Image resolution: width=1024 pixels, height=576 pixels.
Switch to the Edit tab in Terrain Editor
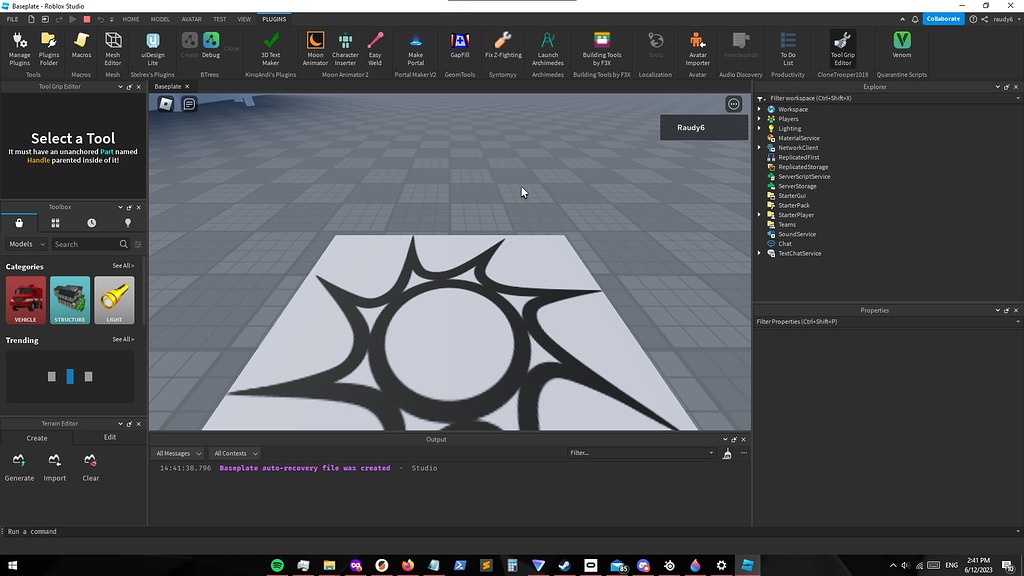pos(110,437)
